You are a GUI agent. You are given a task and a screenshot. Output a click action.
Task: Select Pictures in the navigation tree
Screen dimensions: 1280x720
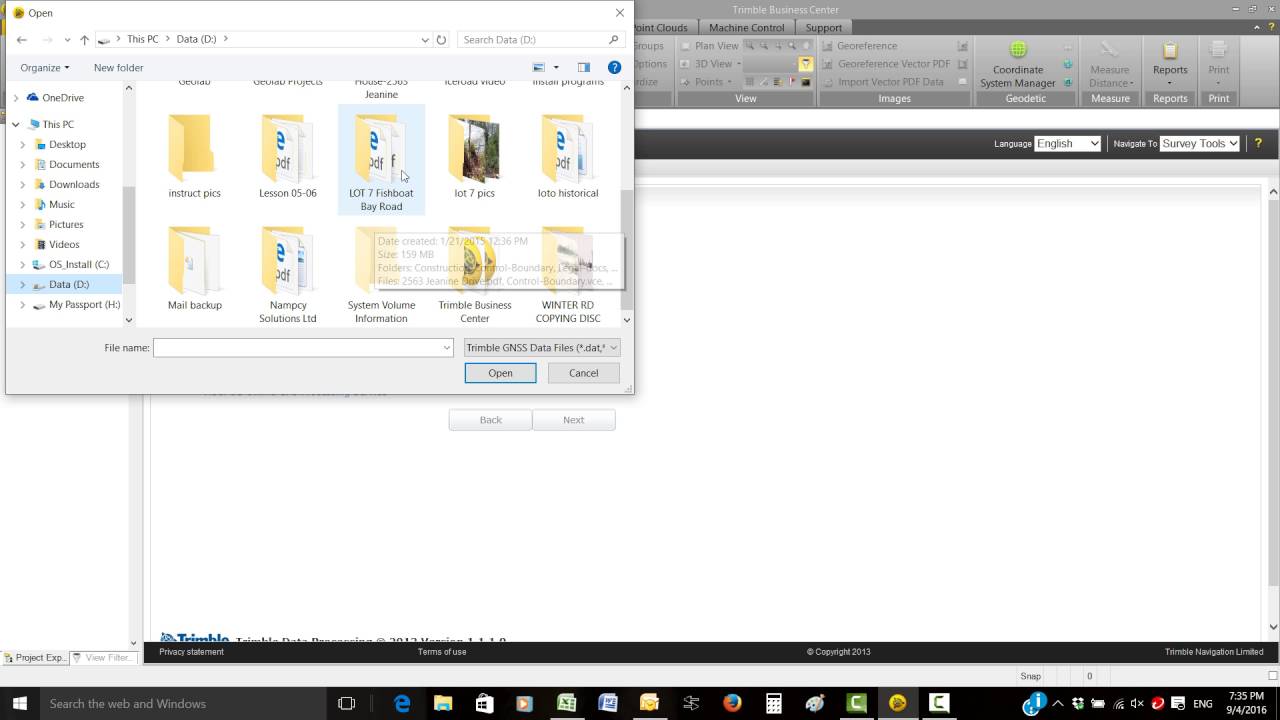tap(66, 224)
